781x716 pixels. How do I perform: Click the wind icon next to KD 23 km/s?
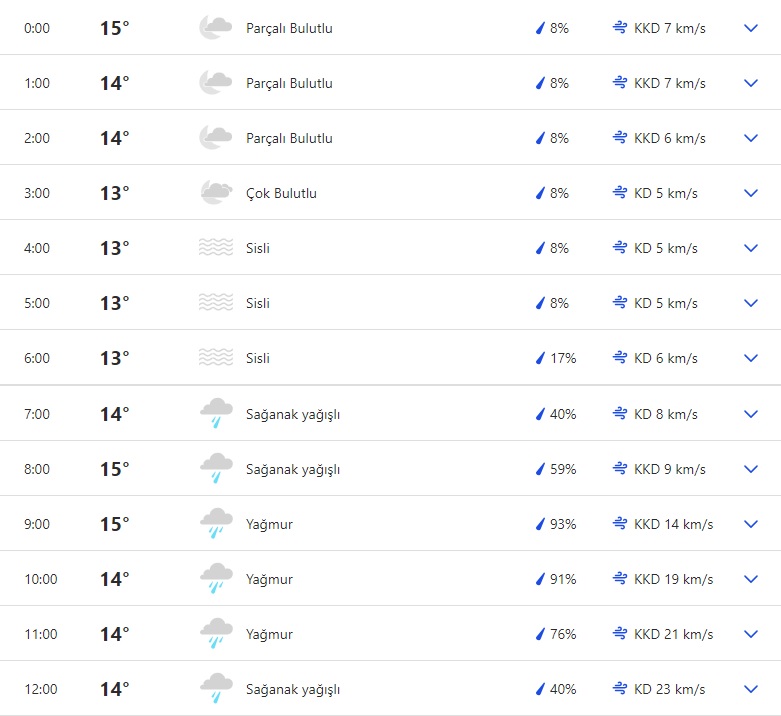pyautogui.click(x=620, y=689)
